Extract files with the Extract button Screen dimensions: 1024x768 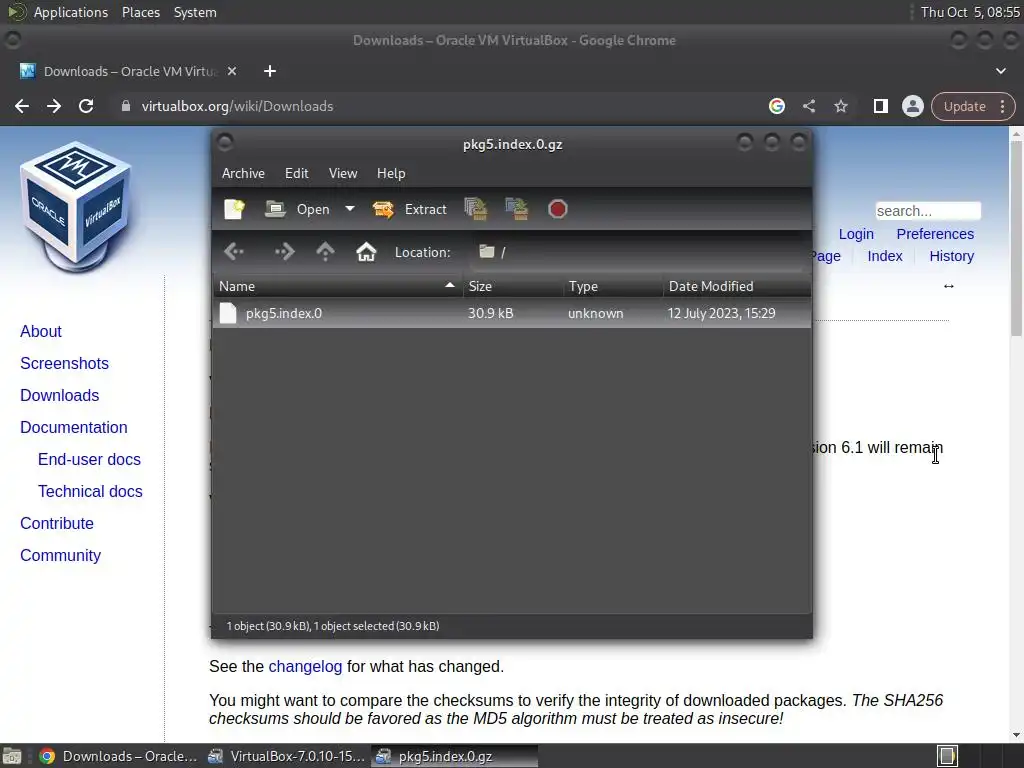click(x=409, y=209)
